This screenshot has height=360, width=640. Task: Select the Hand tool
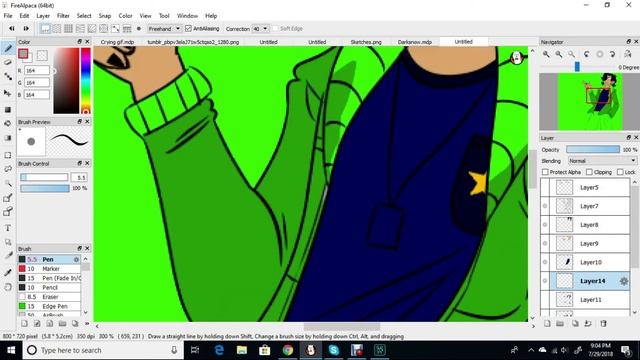coord(8,287)
